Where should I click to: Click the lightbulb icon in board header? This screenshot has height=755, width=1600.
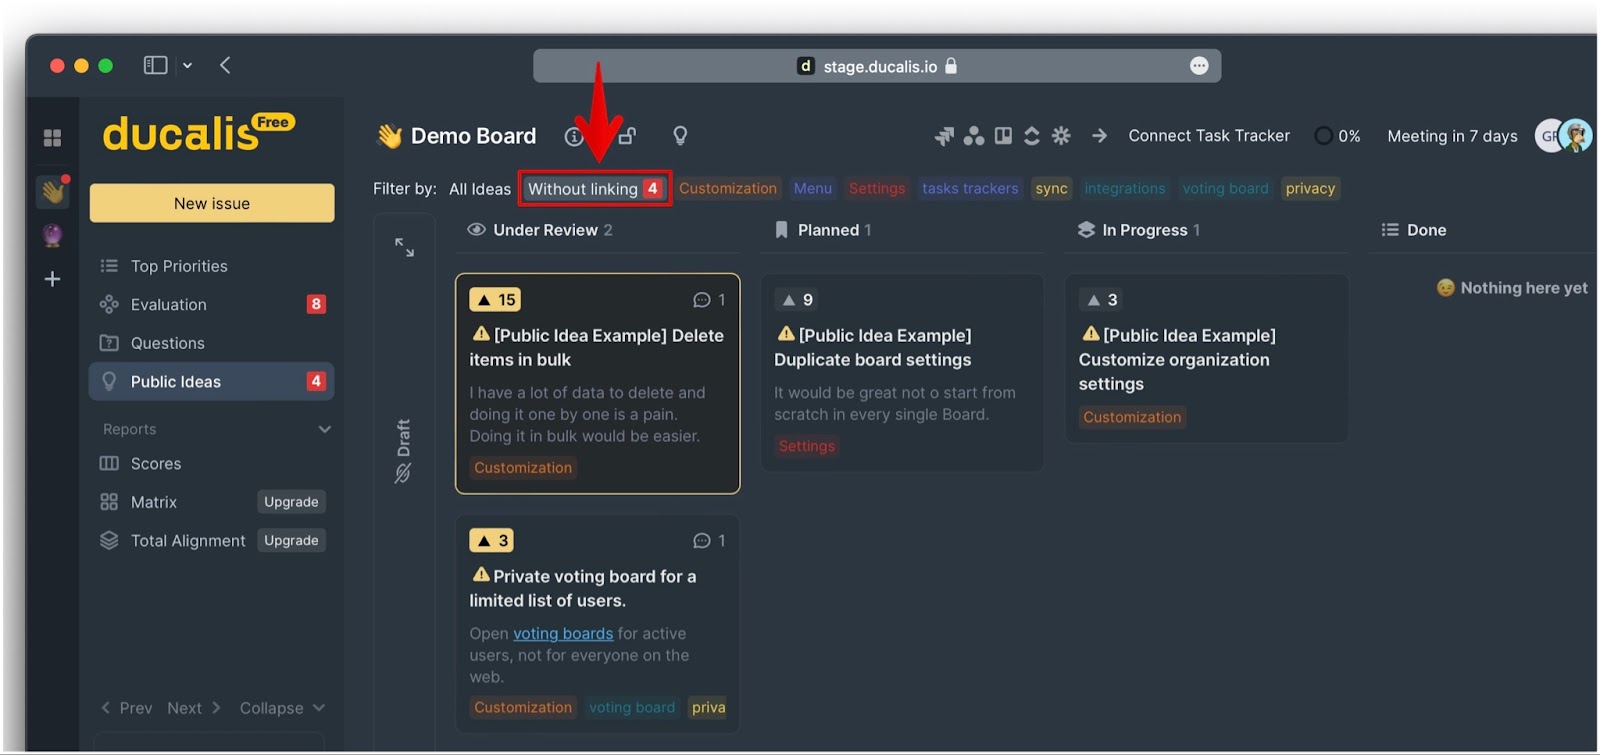[x=680, y=136]
